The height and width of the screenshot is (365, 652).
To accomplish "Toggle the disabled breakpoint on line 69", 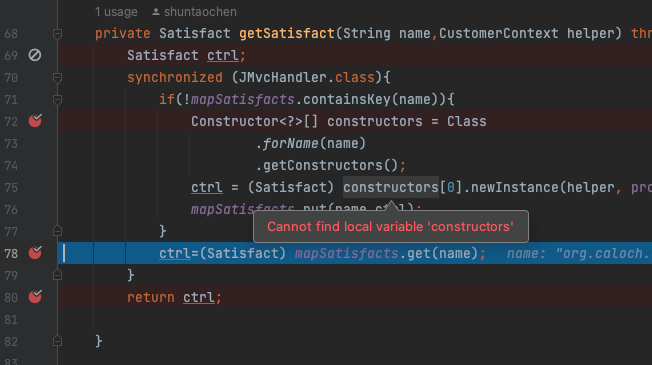I will 35,55.
